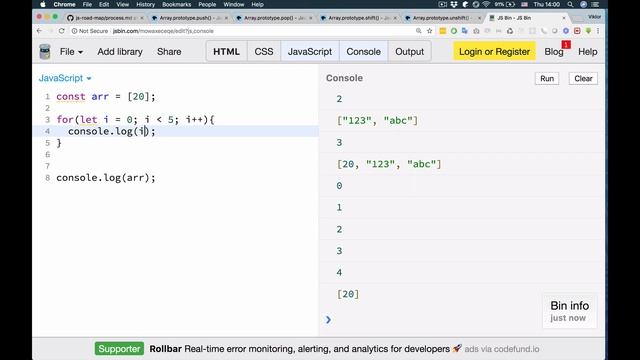Open the blue round extension icon
This screenshot has height=360, width=640.
point(566,31)
